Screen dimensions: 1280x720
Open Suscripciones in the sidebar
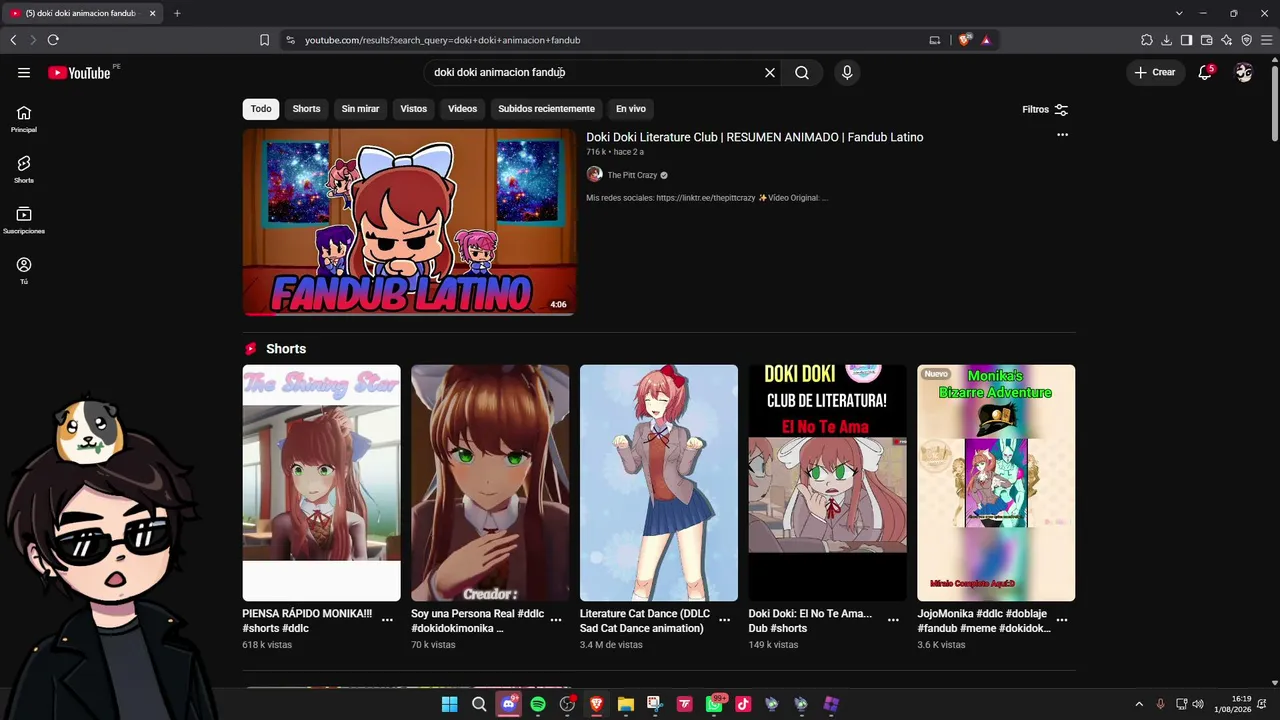24,220
